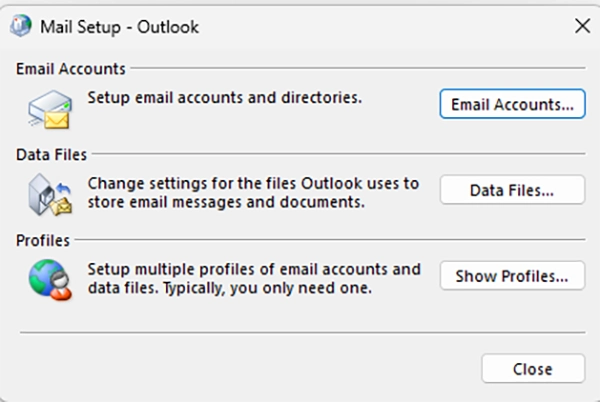Screen dimensions: 600x402
Task: Click the Profiles globe icon
Action: click(49, 278)
